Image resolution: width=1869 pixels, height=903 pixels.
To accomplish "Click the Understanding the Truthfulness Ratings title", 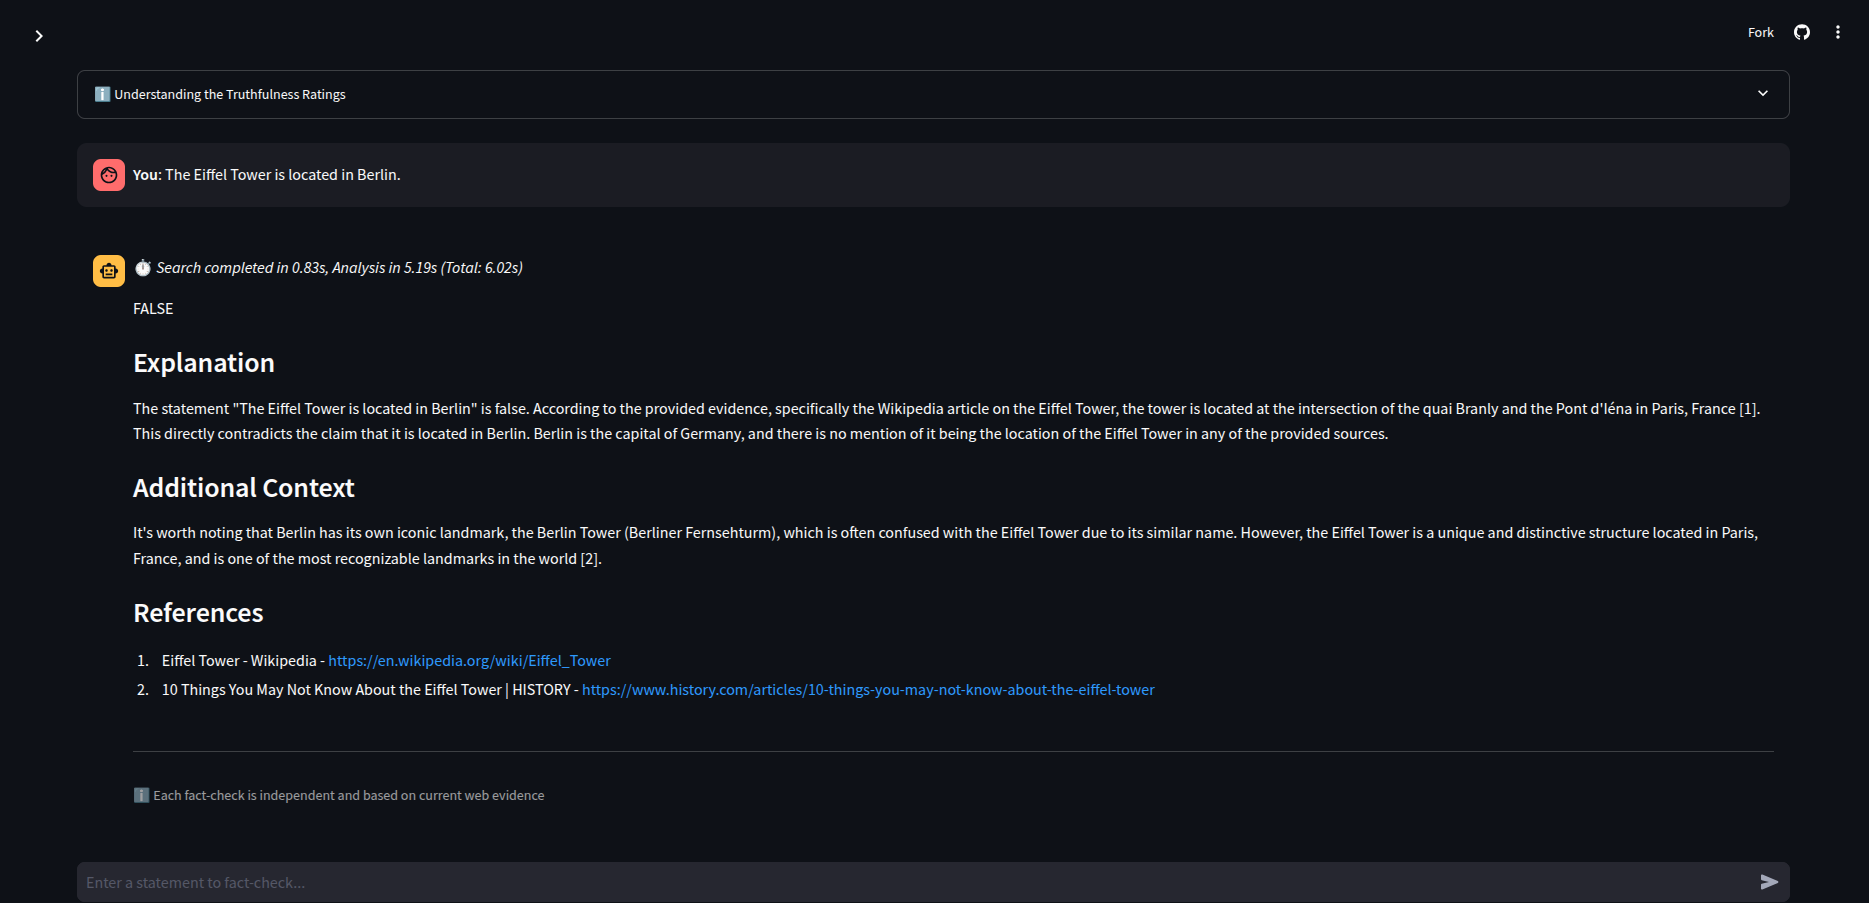I will (230, 95).
